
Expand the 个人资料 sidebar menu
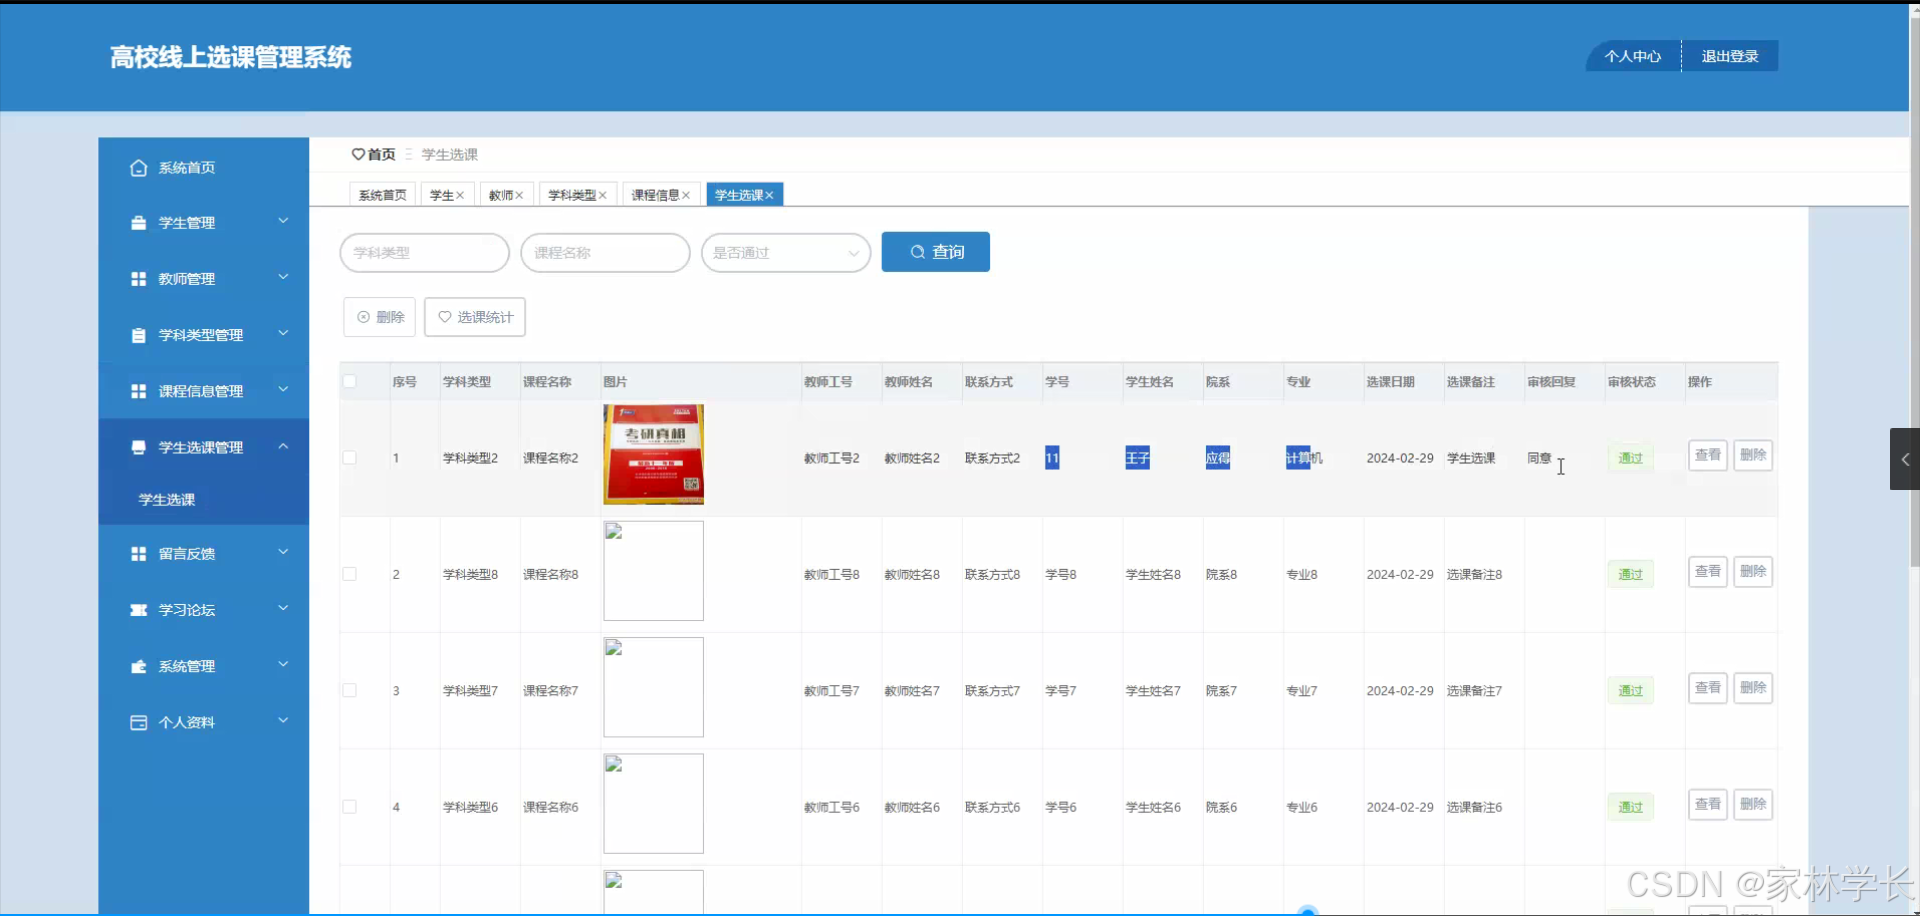point(283,720)
